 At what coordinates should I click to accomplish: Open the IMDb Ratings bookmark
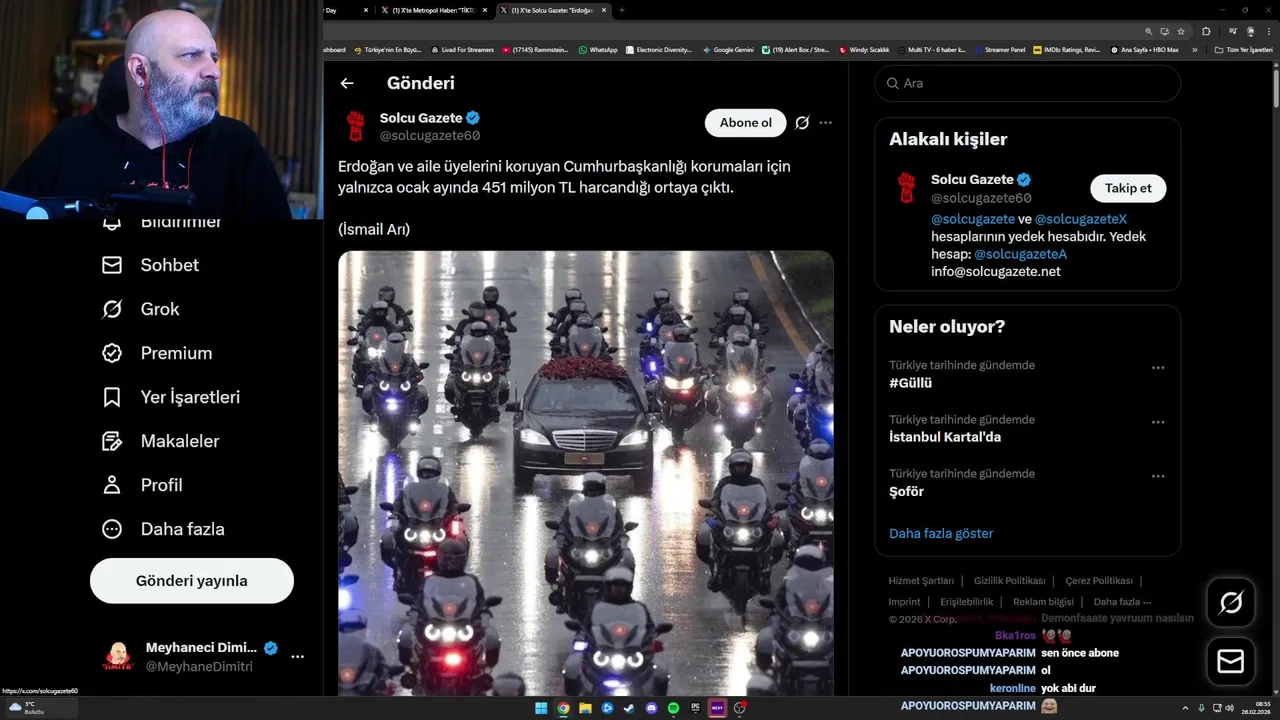point(1067,49)
